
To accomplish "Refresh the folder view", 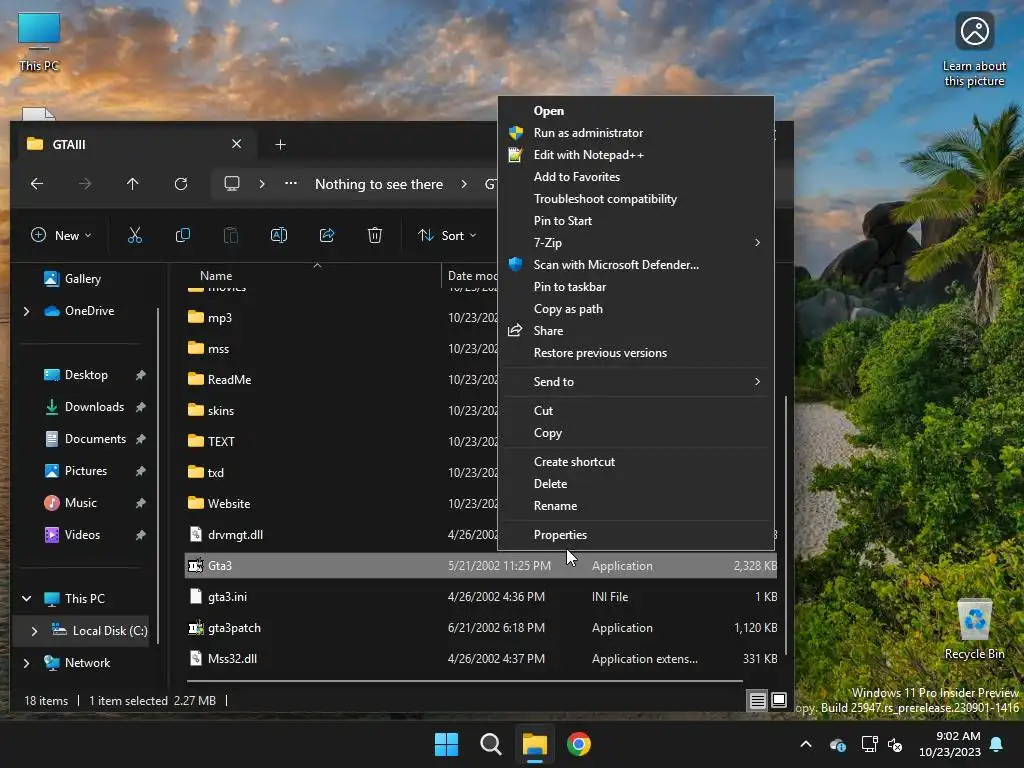I will click(181, 184).
